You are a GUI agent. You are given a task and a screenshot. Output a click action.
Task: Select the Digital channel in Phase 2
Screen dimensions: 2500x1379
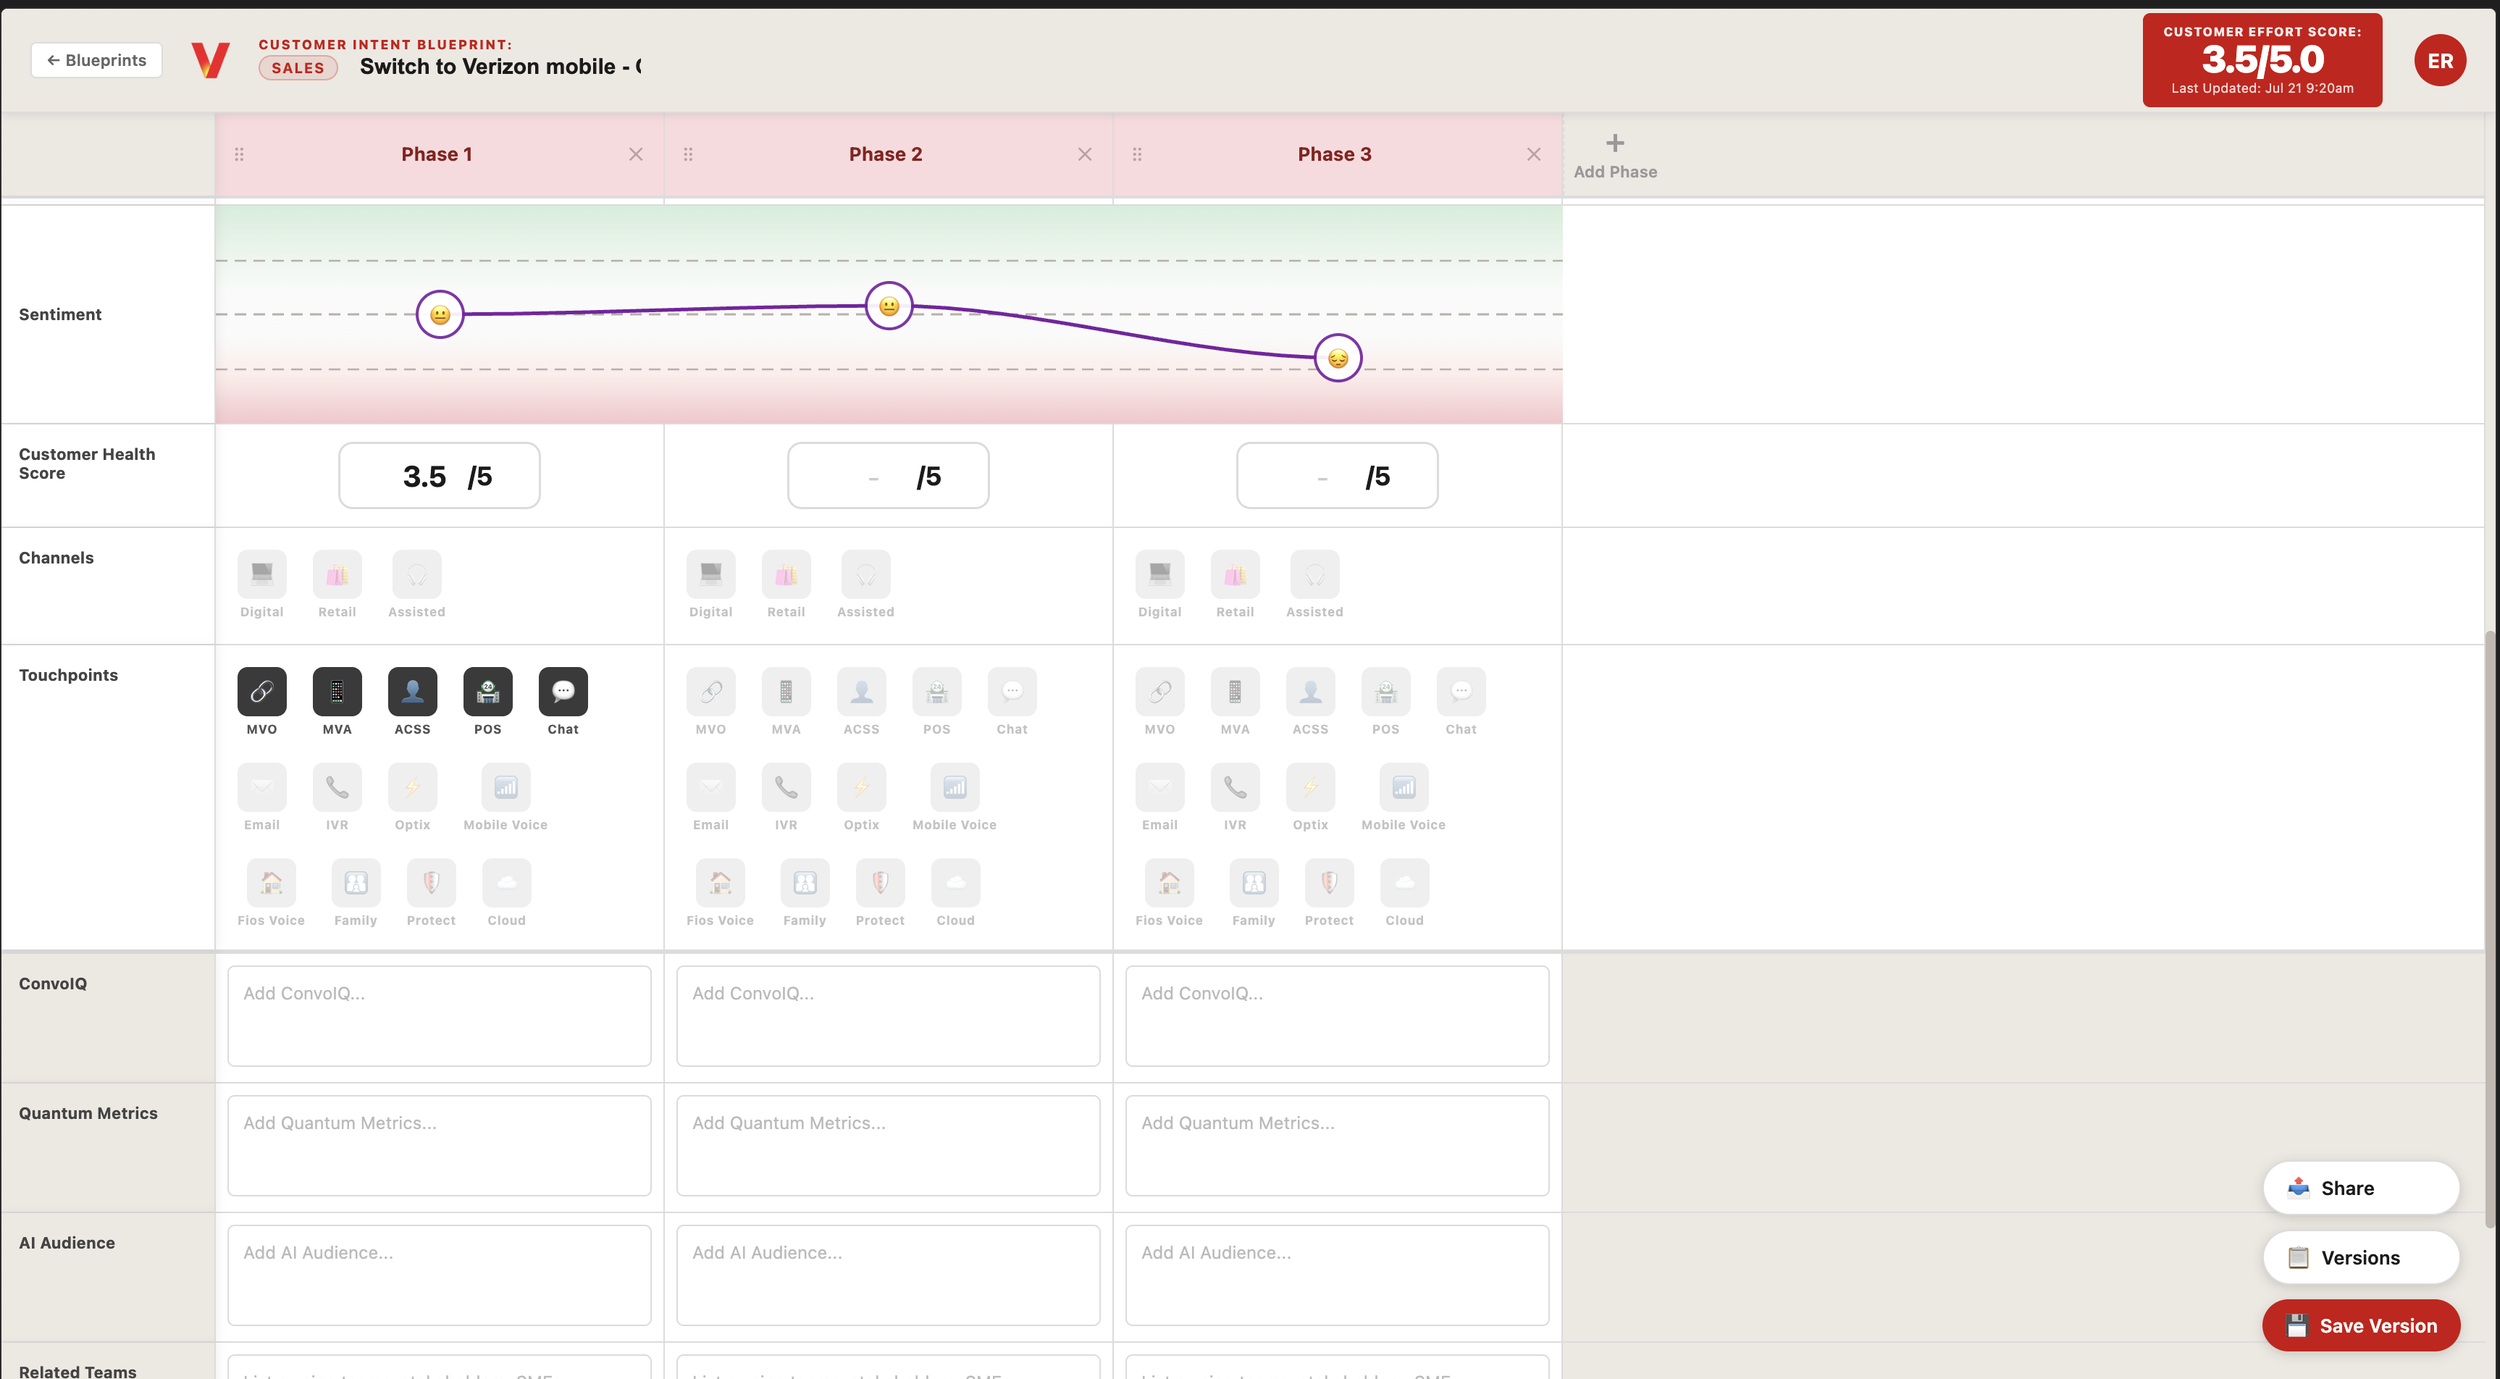(x=711, y=574)
